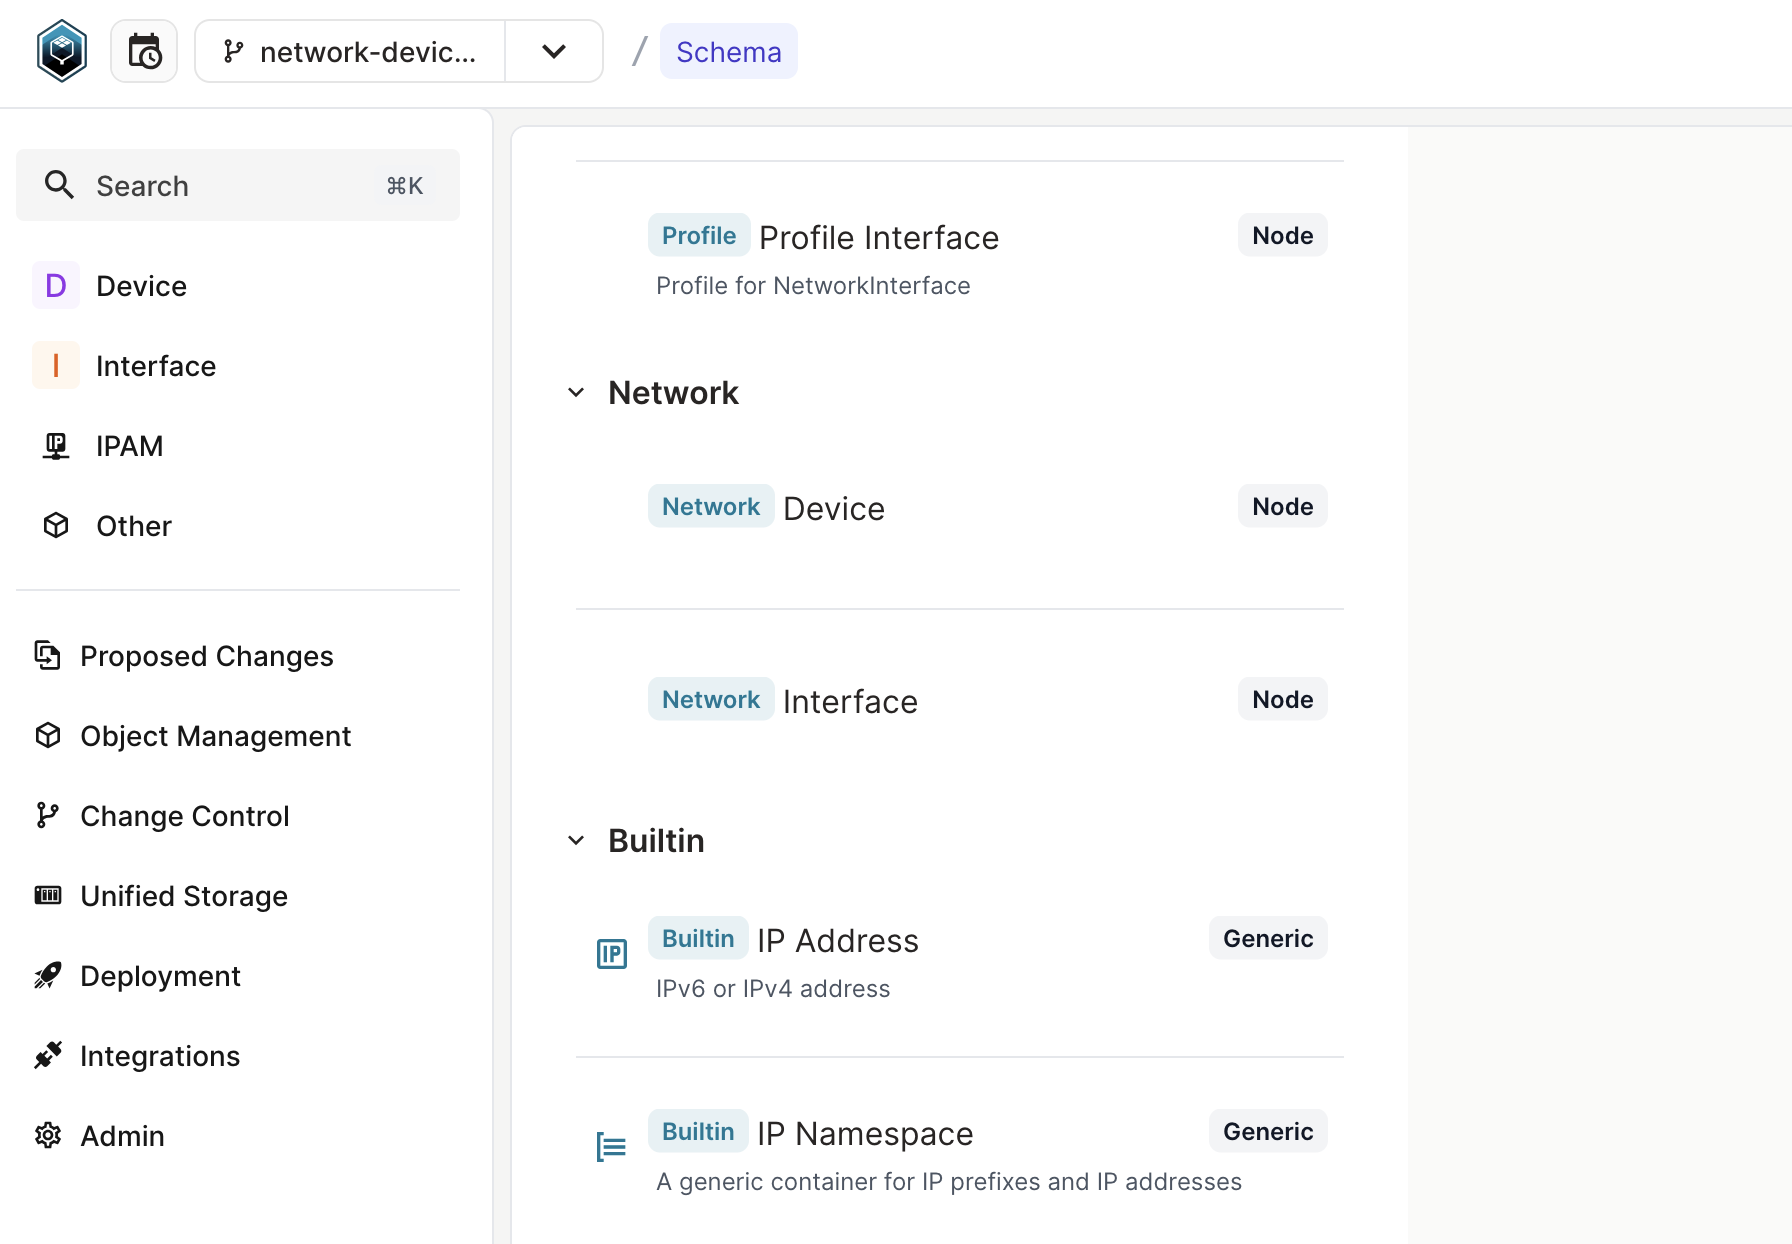Open Change Control from the sidebar

185,815
